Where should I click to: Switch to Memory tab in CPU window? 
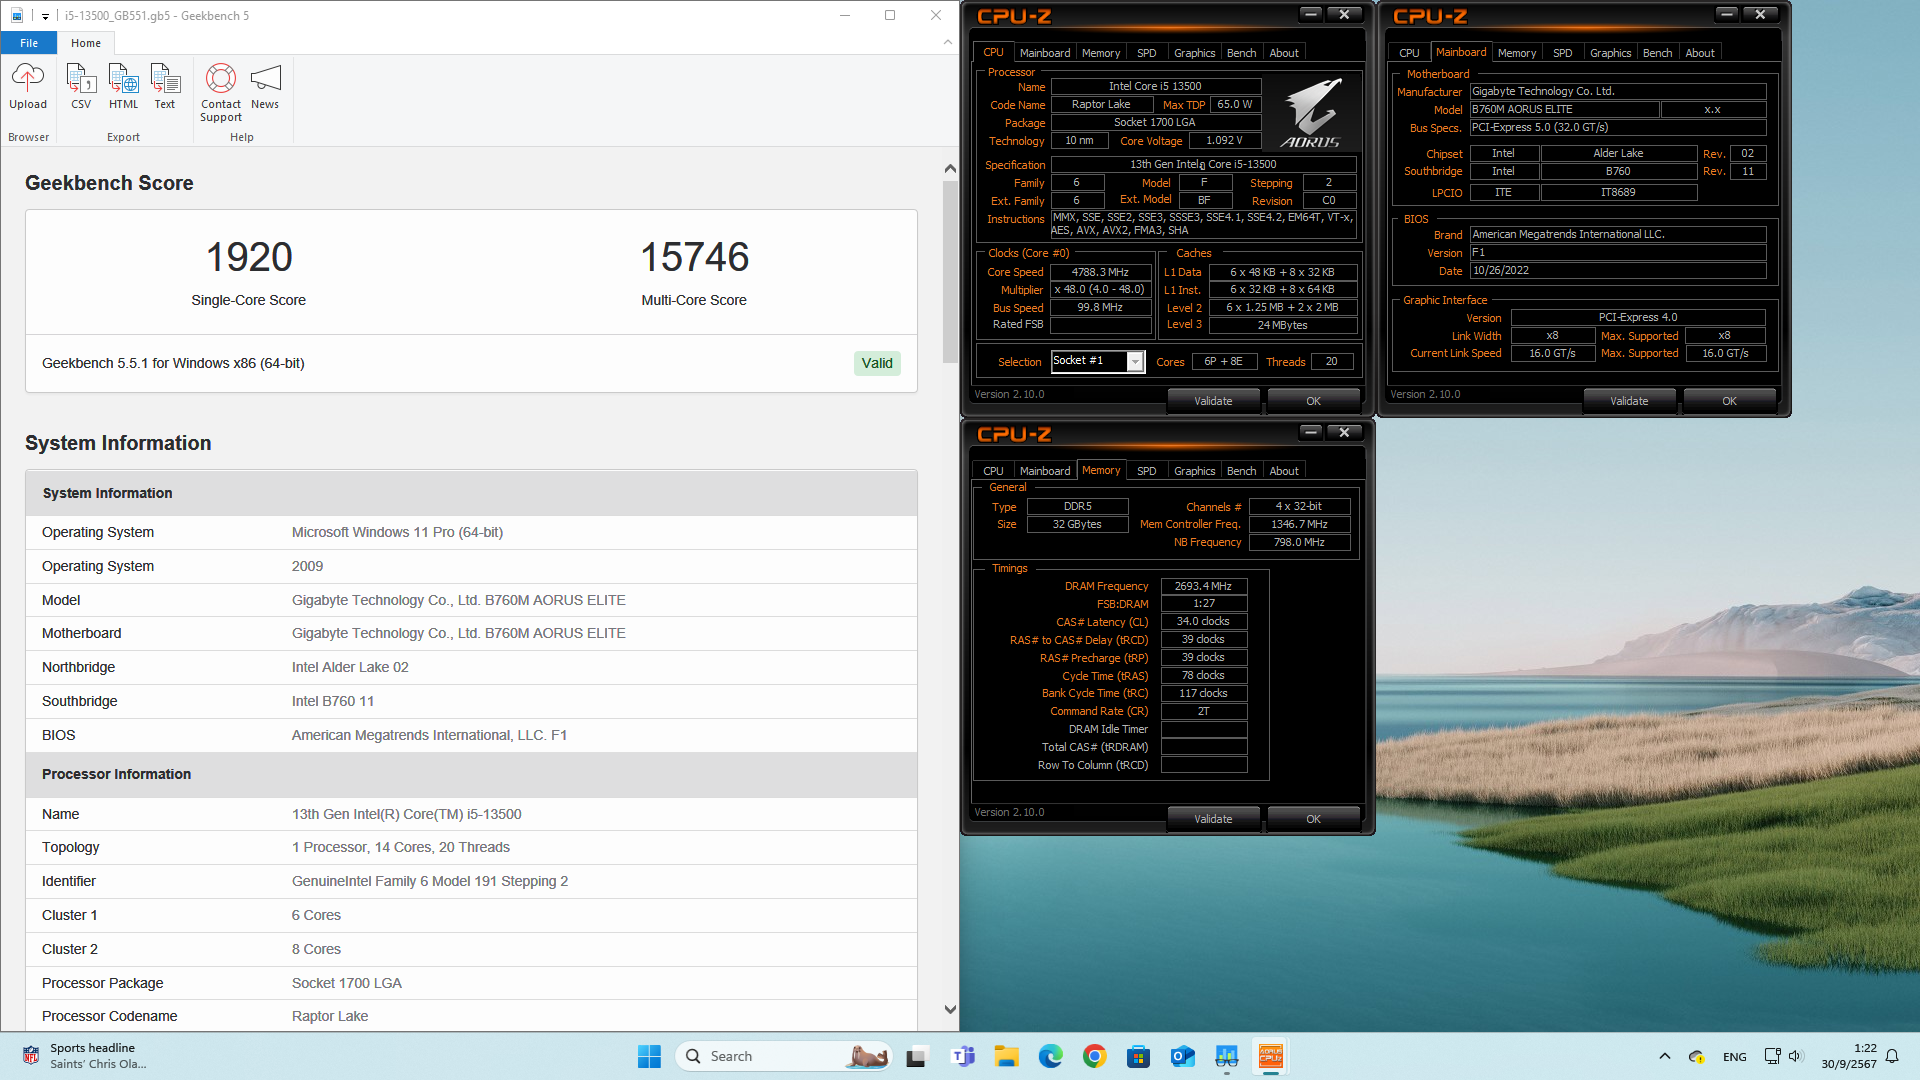[x=1101, y=53]
